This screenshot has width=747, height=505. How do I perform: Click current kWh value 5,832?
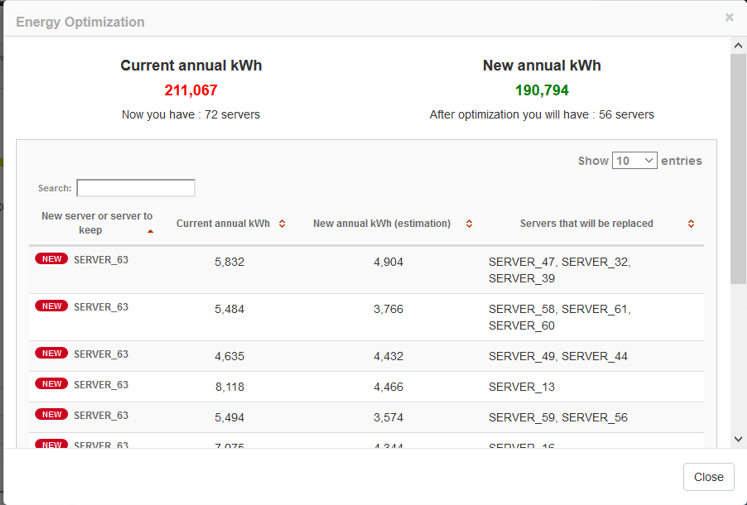229,262
